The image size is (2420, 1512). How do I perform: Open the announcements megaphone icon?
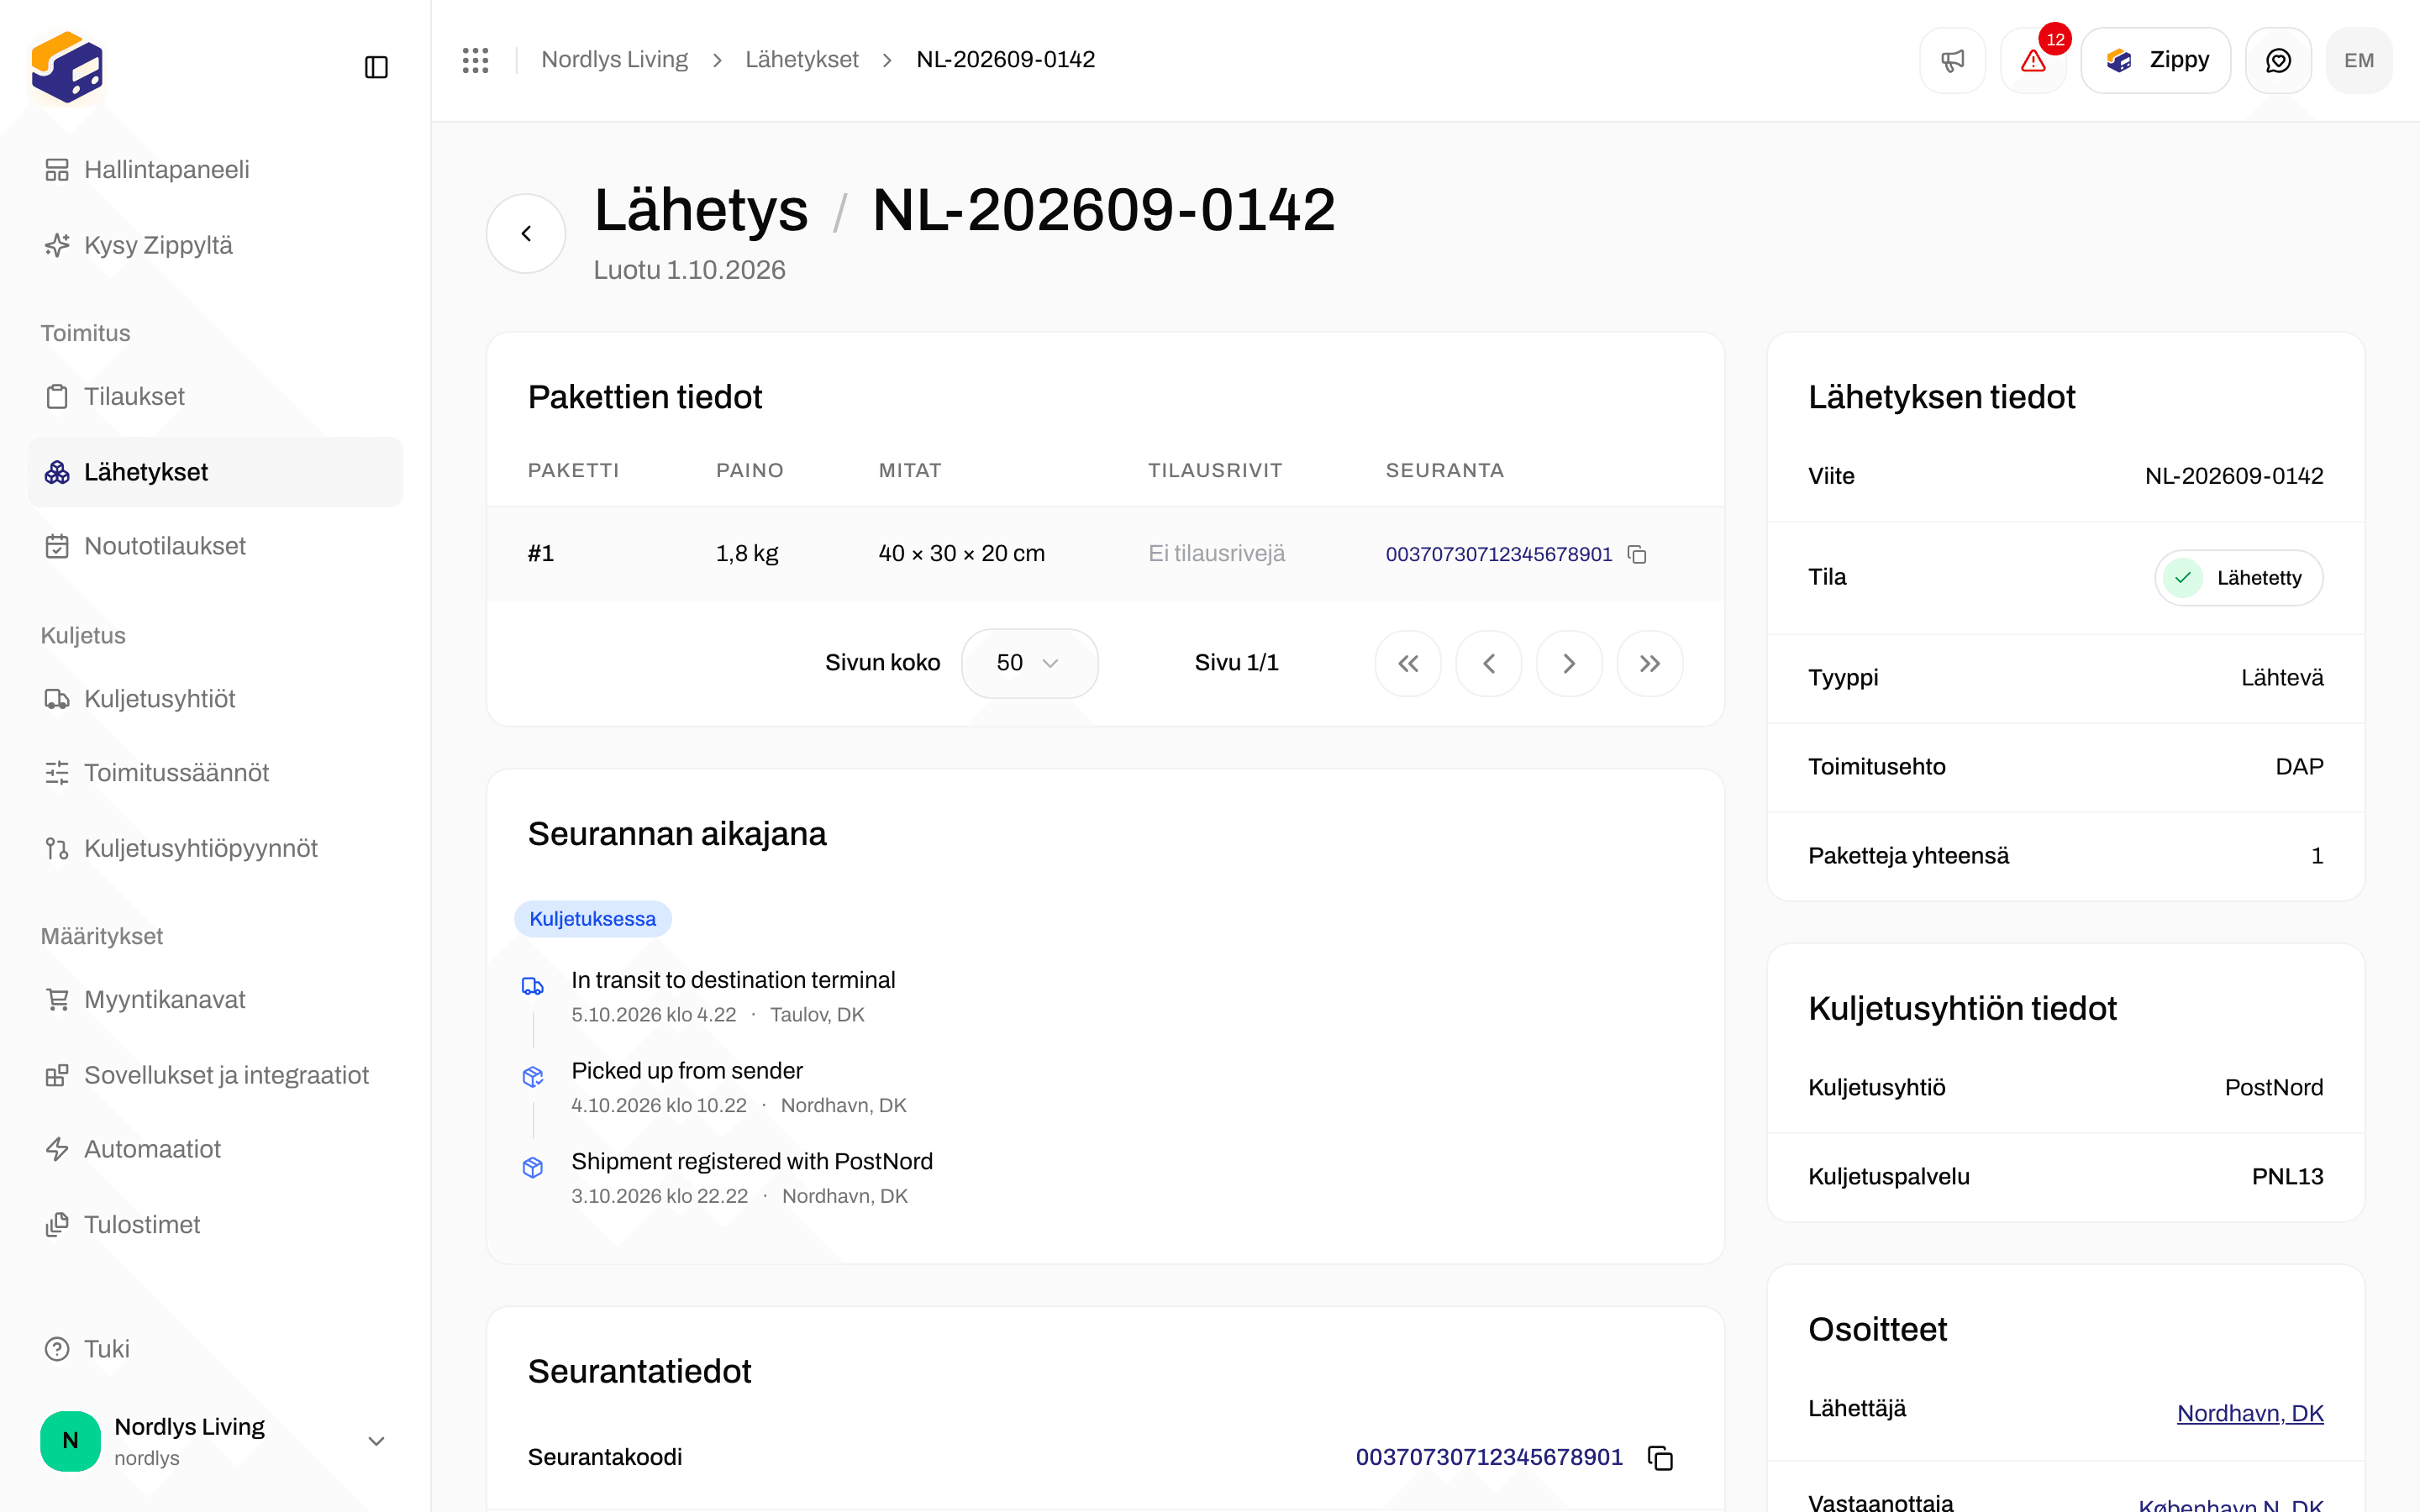(x=1952, y=60)
